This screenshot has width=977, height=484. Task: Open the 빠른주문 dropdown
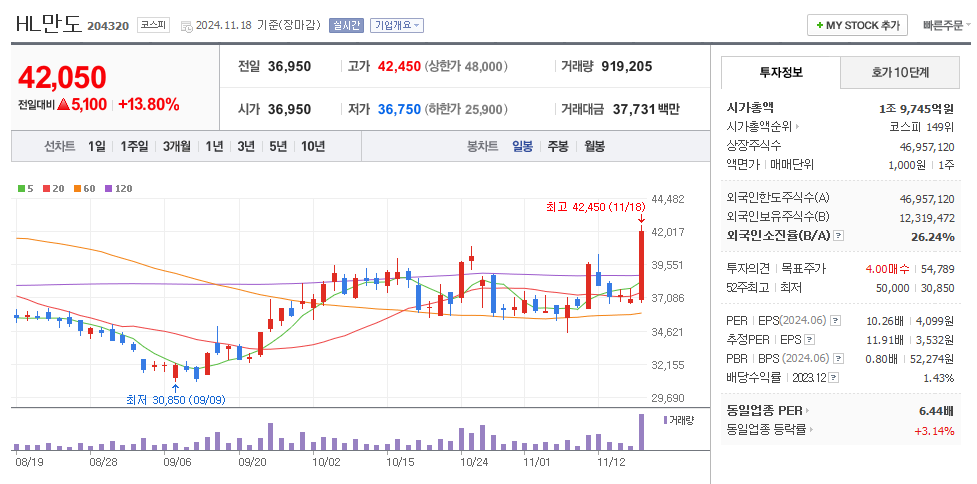click(947, 26)
